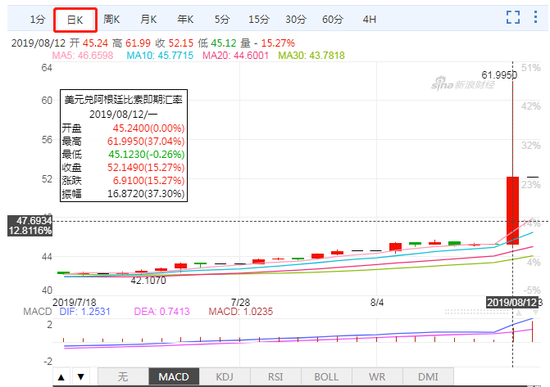
Task: Click the 8/4 date axis label
Action: 377,302
